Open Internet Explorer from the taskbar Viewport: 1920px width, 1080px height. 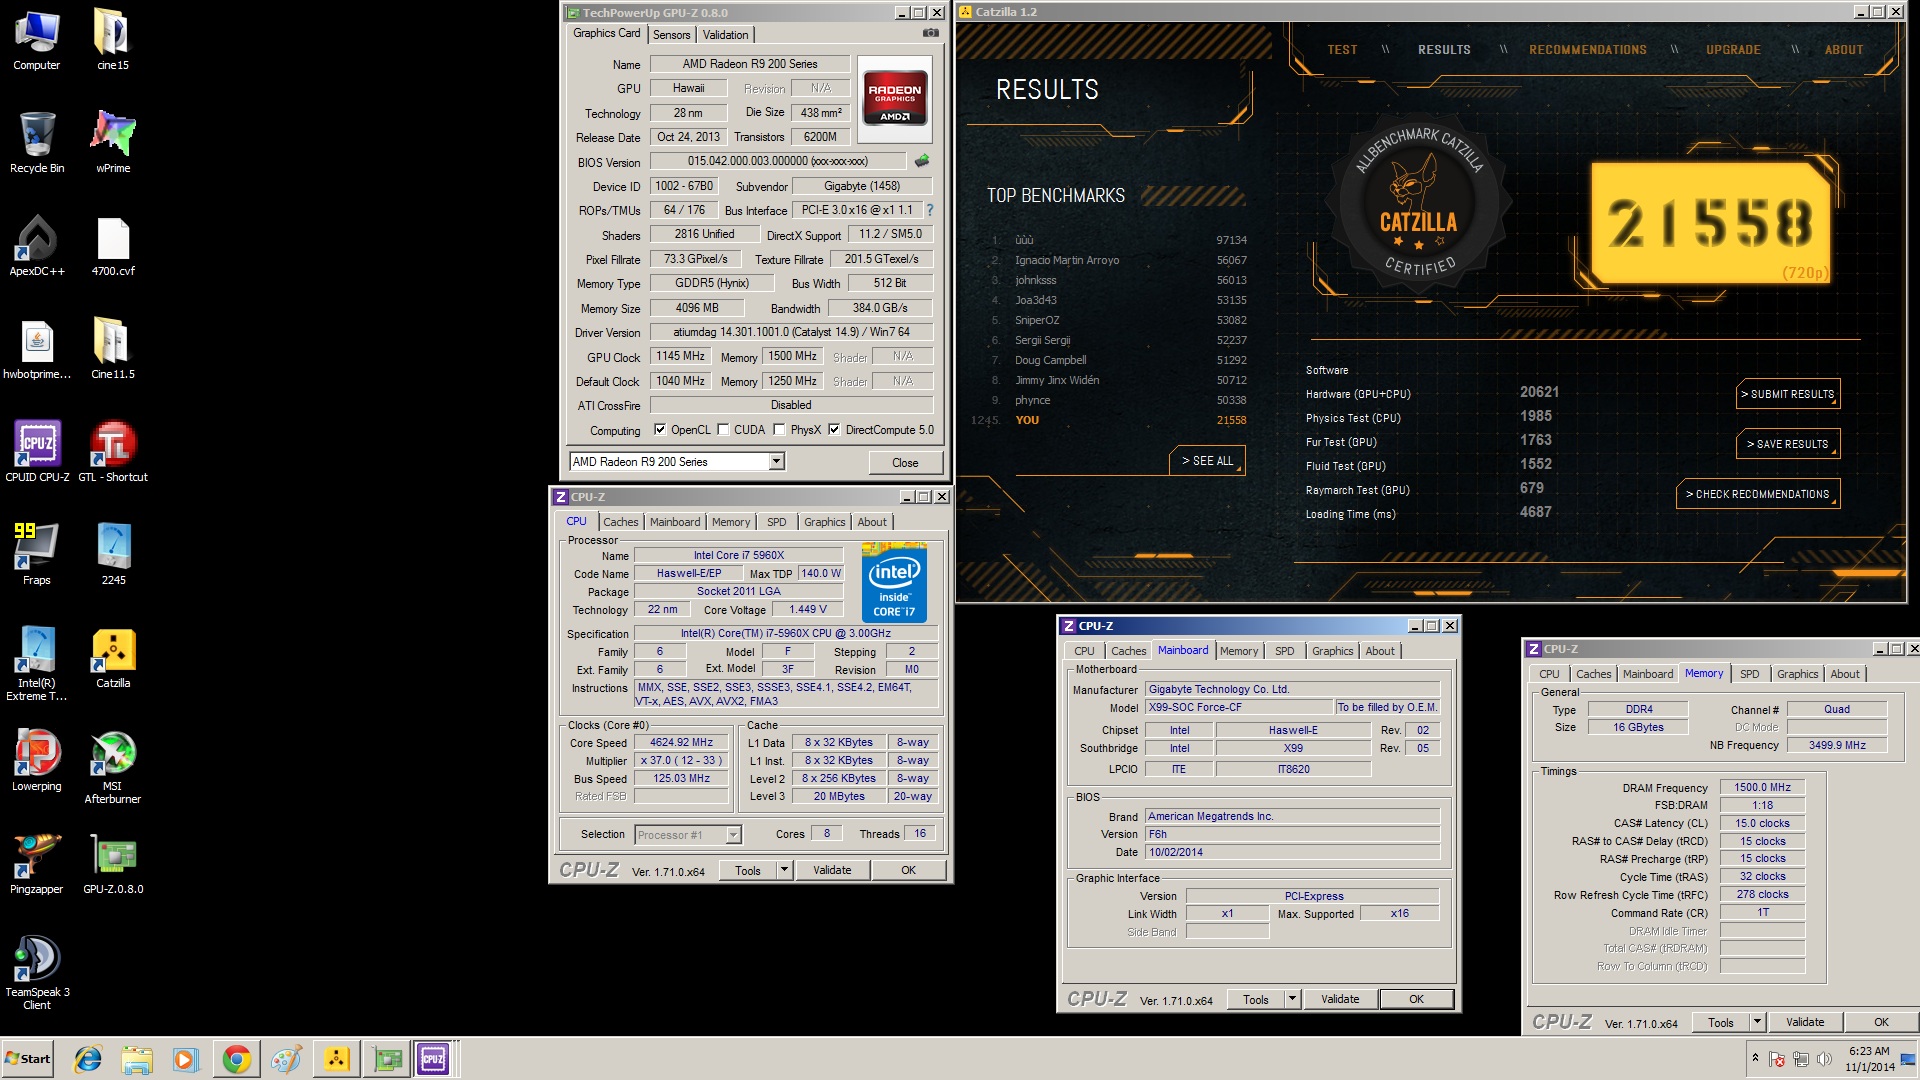pos(89,1059)
